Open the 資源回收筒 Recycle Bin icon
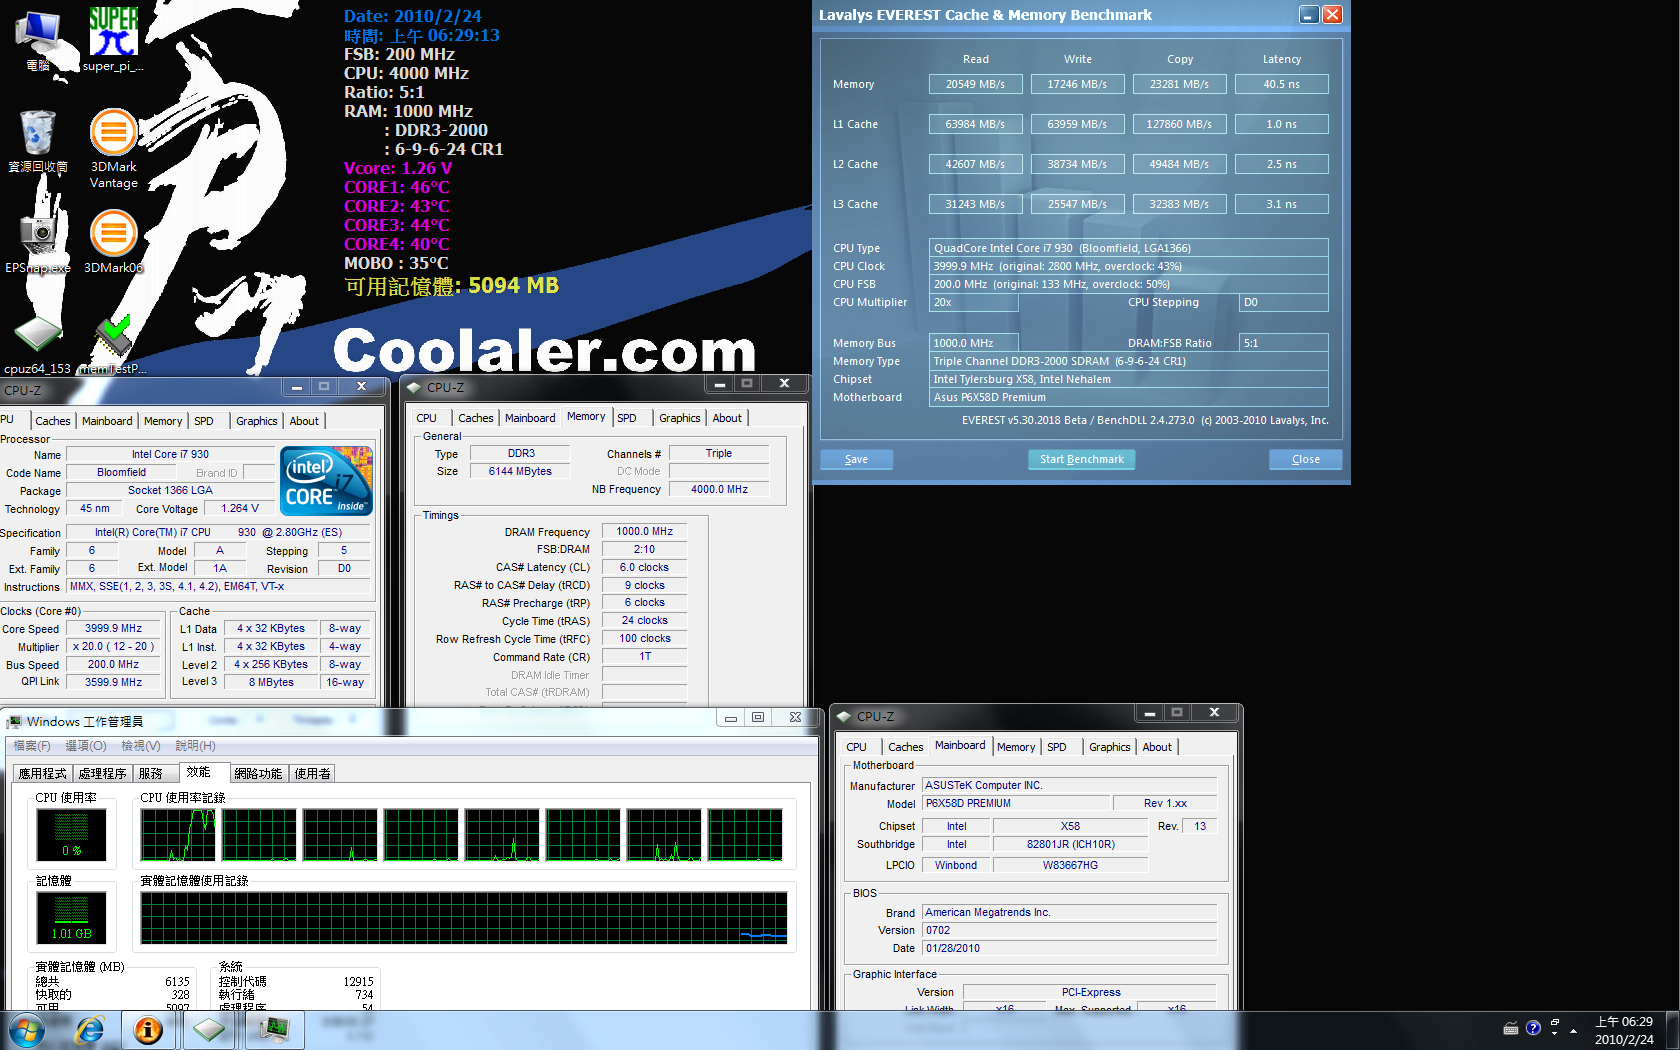The width and height of the screenshot is (1680, 1050). [38, 141]
